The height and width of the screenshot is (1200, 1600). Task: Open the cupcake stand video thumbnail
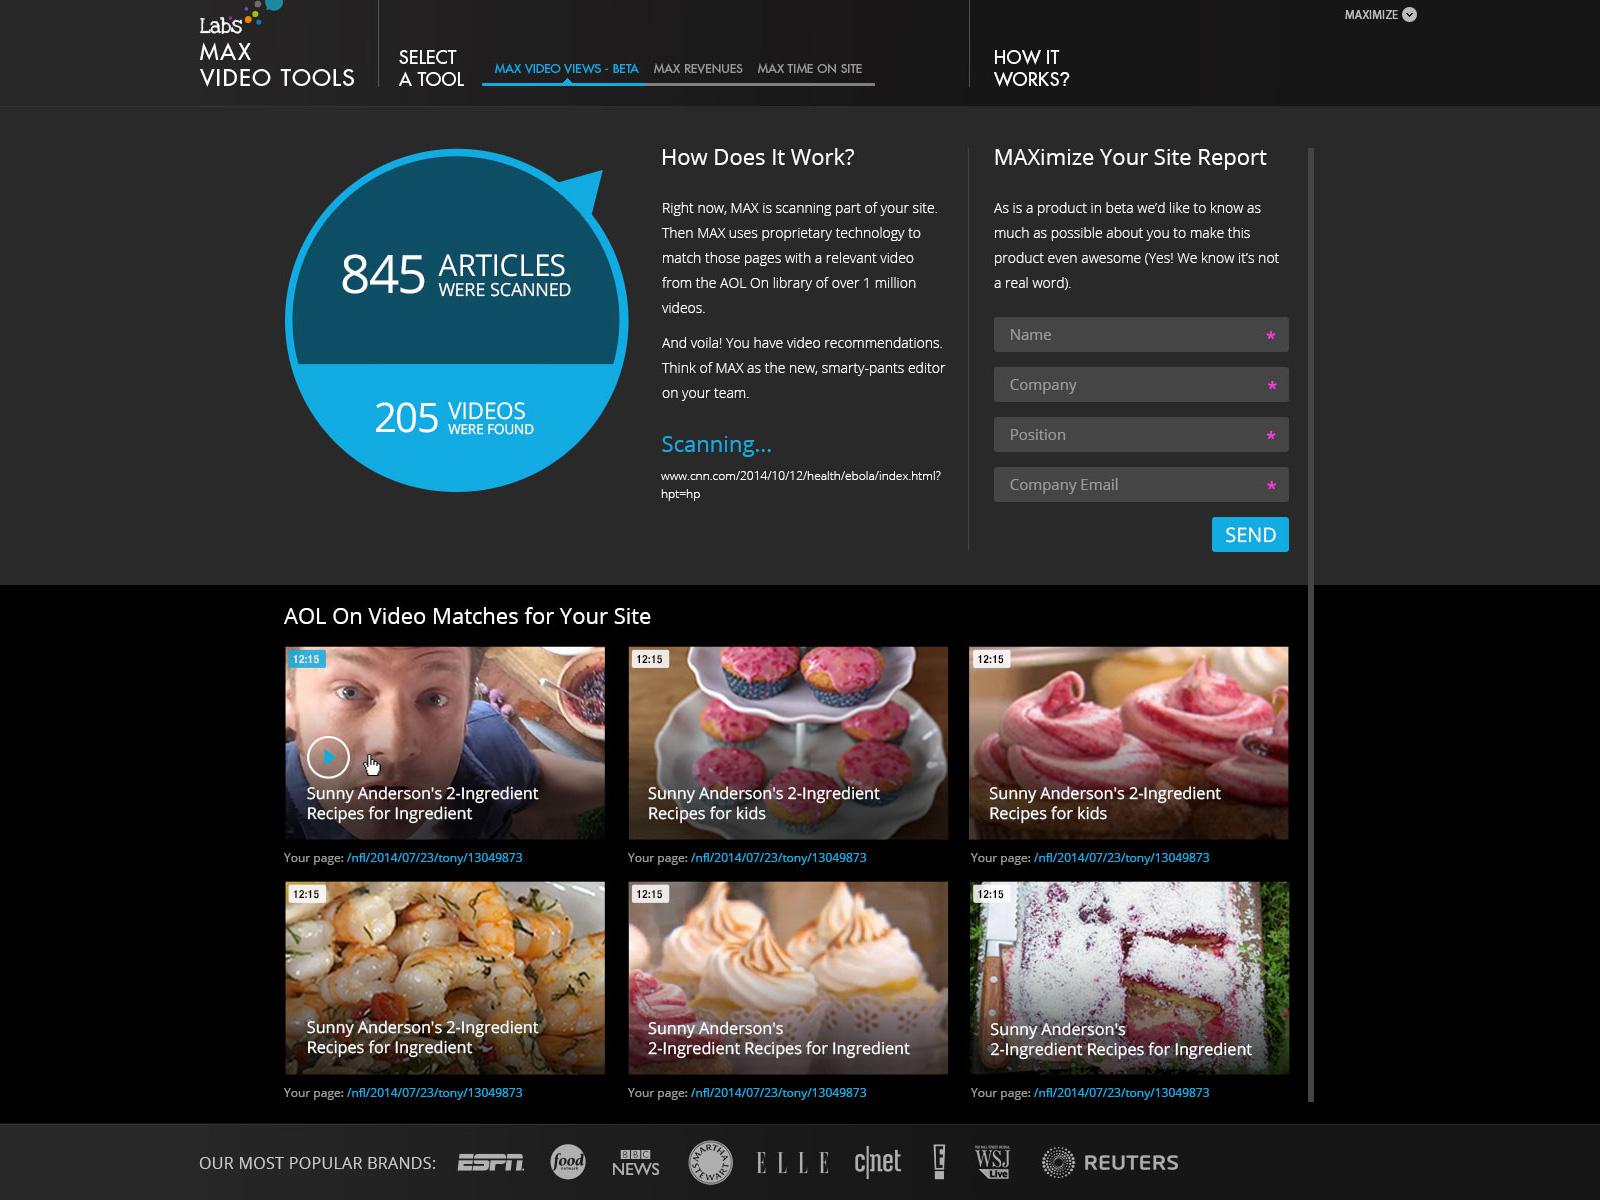(x=788, y=743)
